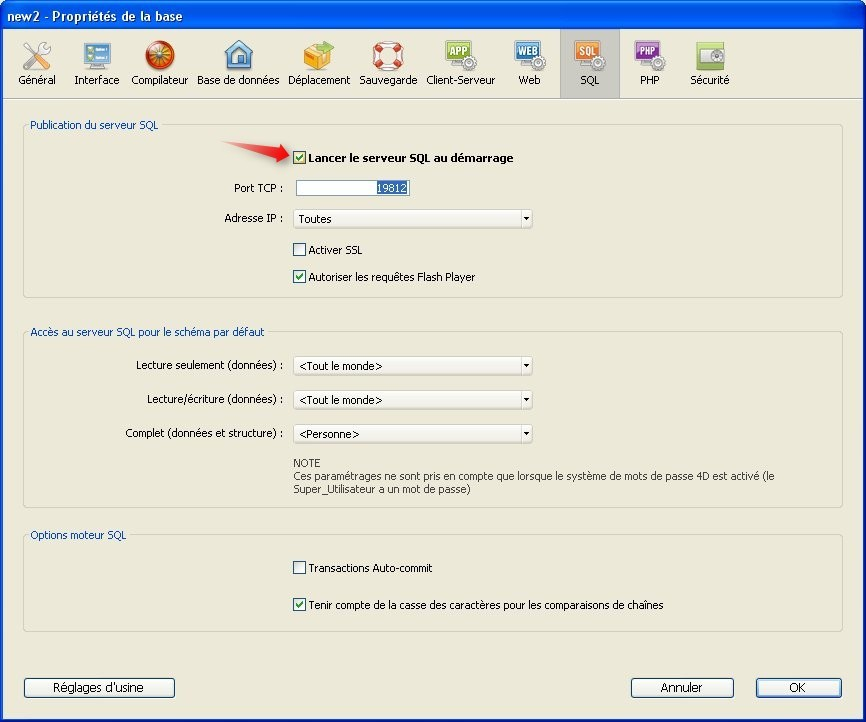
Task: Enable the Activer SSL checkbox
Action: (x=300, y=250)
